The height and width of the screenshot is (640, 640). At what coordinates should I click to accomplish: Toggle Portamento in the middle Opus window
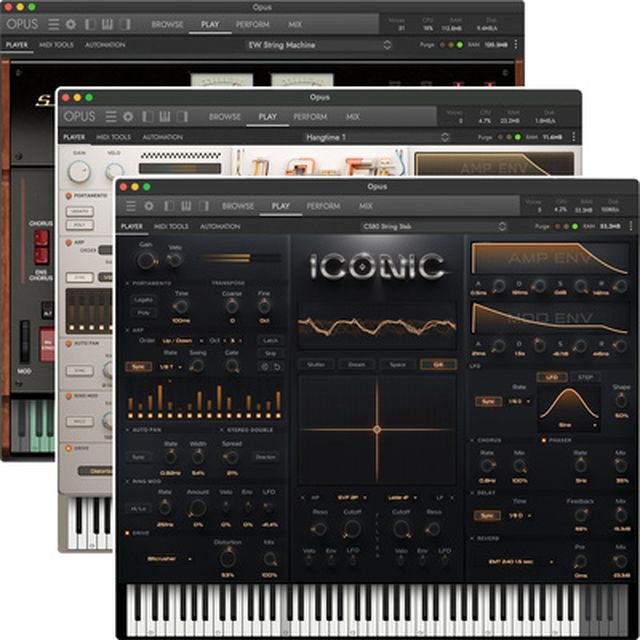click(69, 196)
